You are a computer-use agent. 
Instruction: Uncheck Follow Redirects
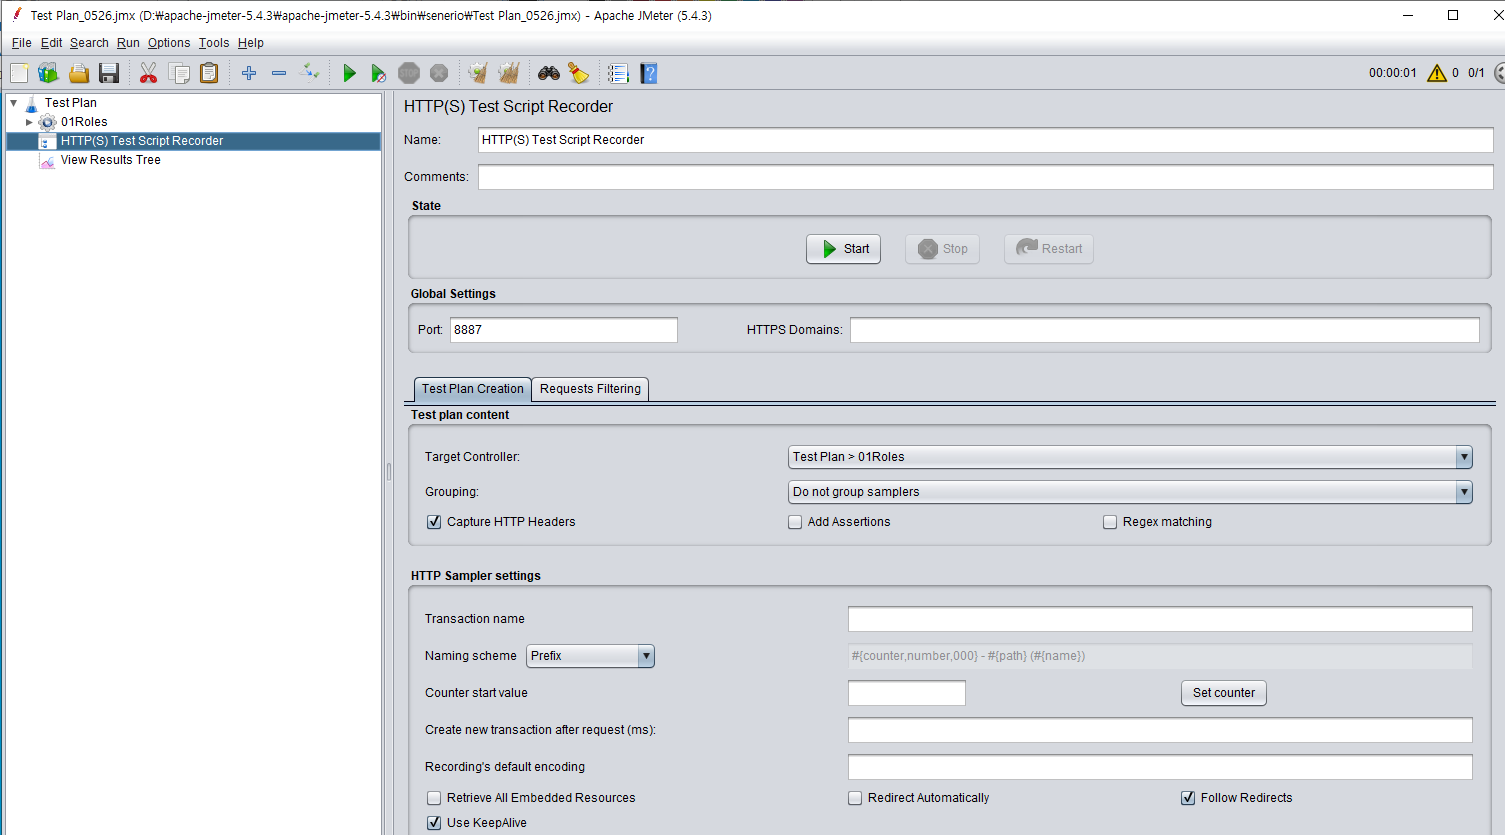[1188, 798]
